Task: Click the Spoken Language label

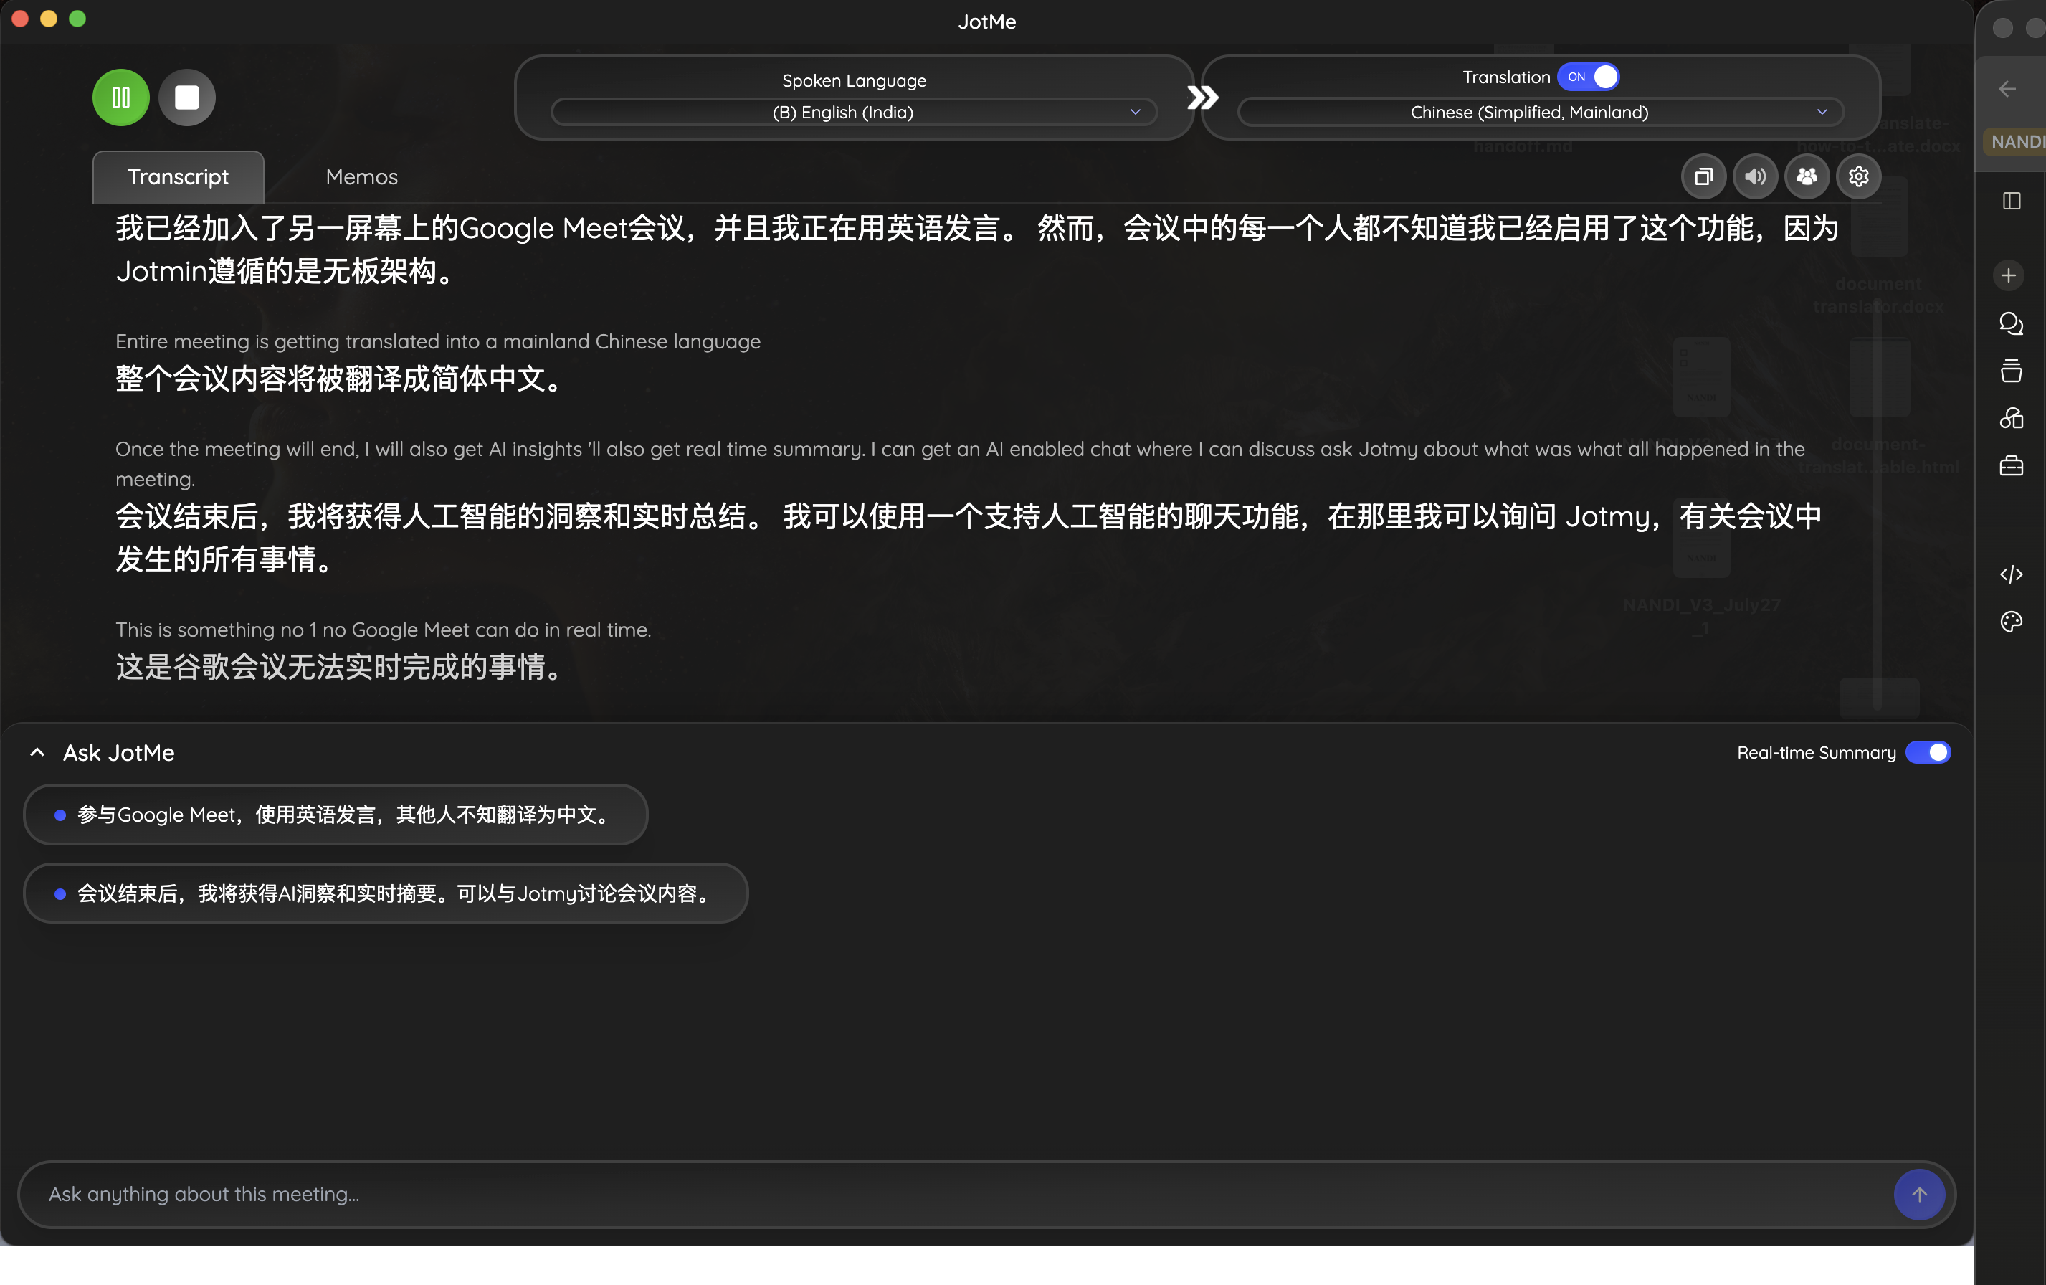Action: tap(854, 81)
